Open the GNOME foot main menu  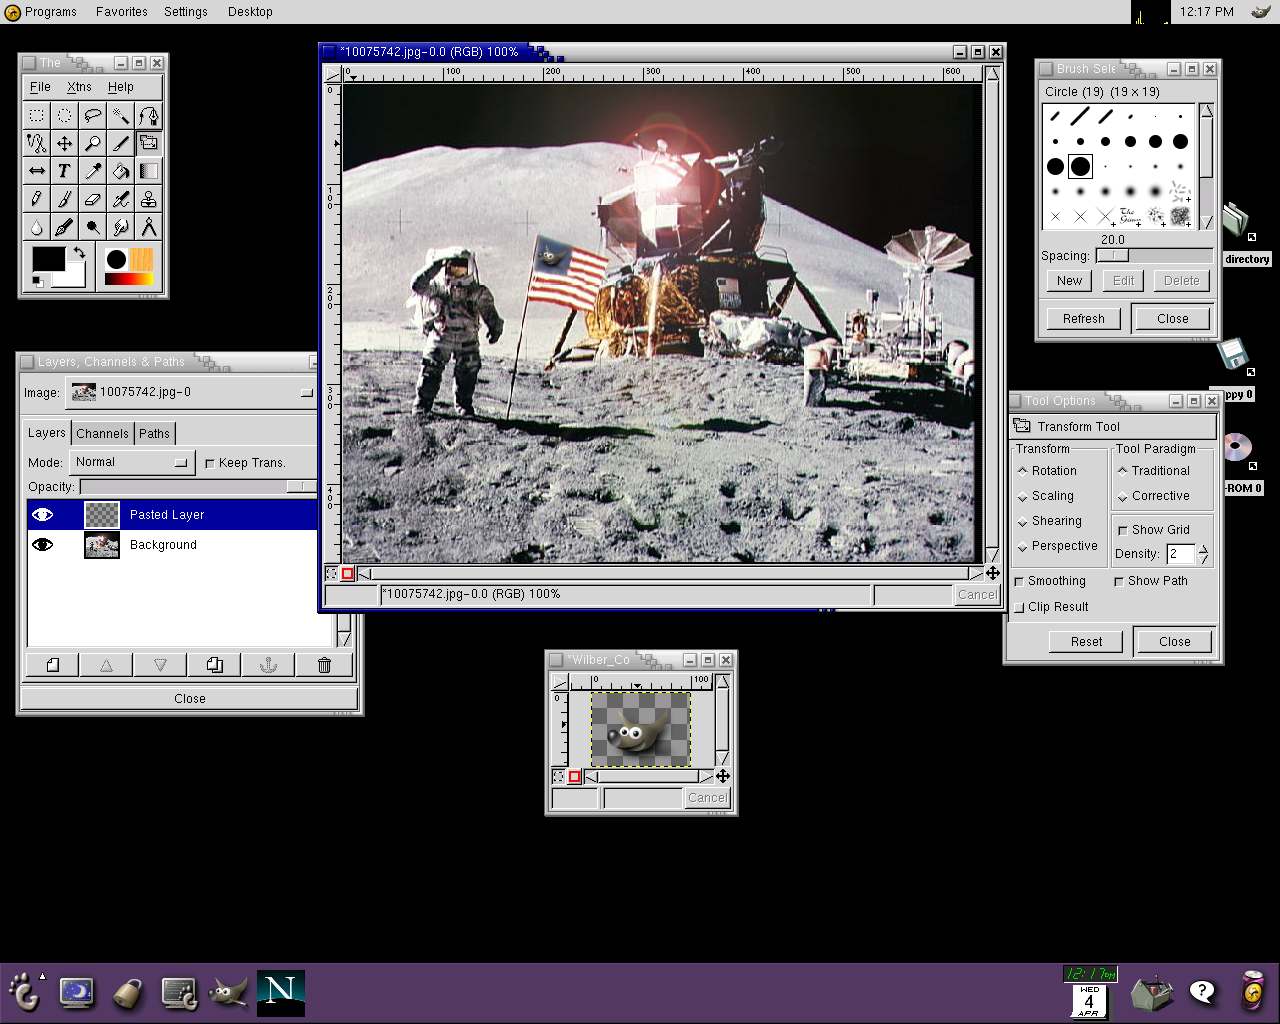pos(24,992)
